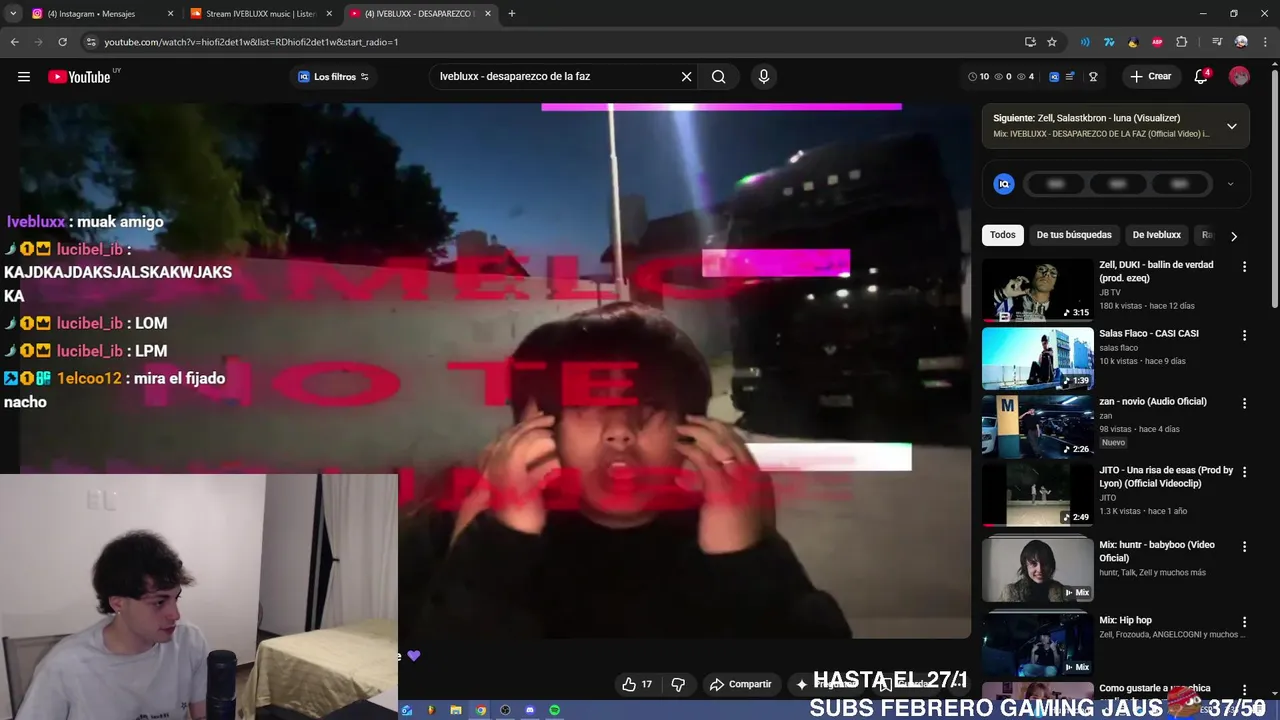Open Salas Flaco - CASI CASI video title
Screen dimensions: 1280x720
pos(1148,333)
